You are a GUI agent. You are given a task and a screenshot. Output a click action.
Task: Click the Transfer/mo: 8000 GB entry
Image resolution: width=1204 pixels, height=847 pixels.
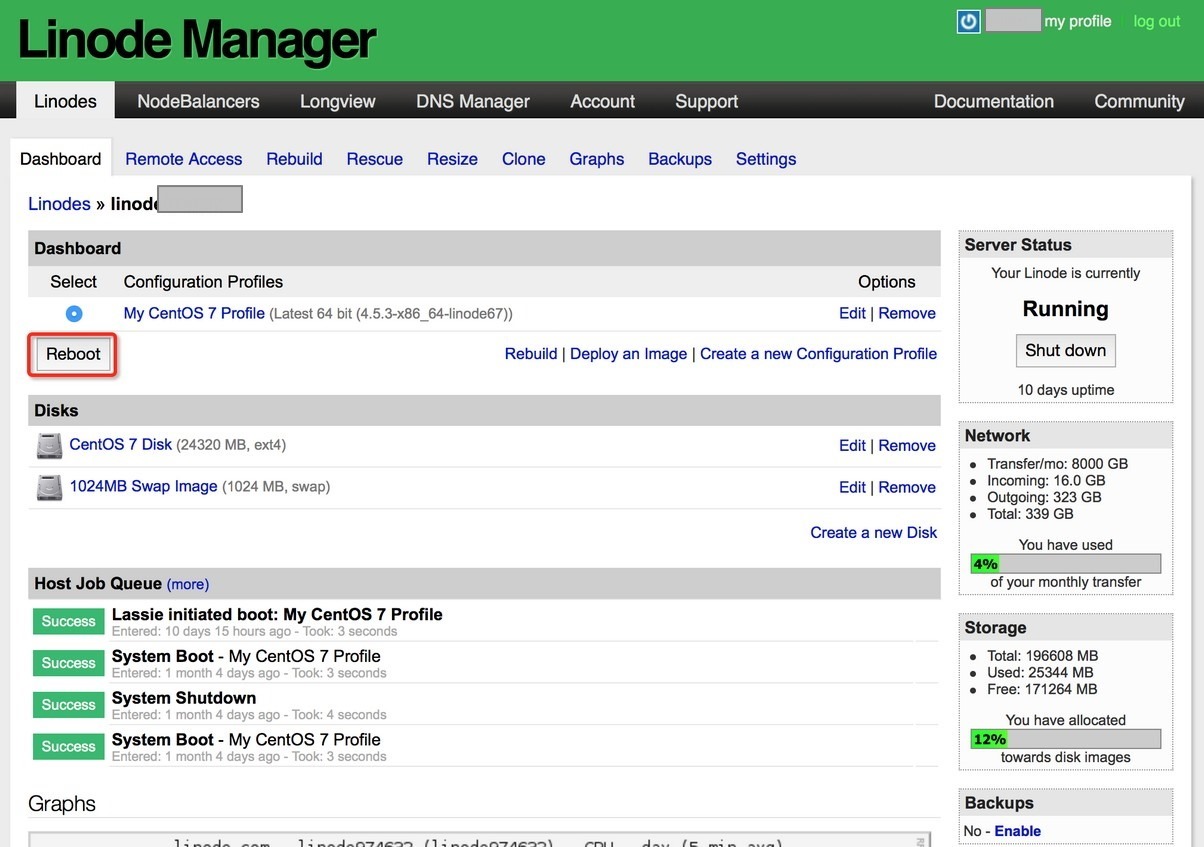pos(1057,464)
